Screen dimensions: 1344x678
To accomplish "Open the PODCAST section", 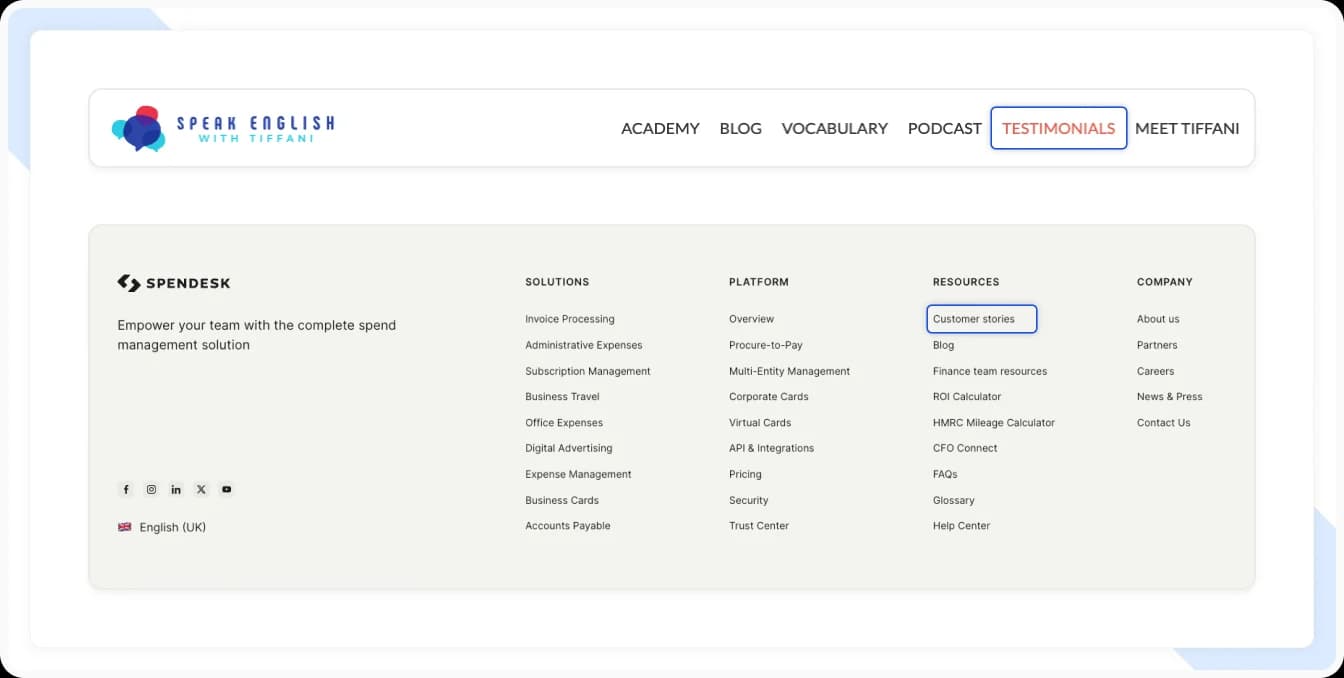I will tap(944, 128).
